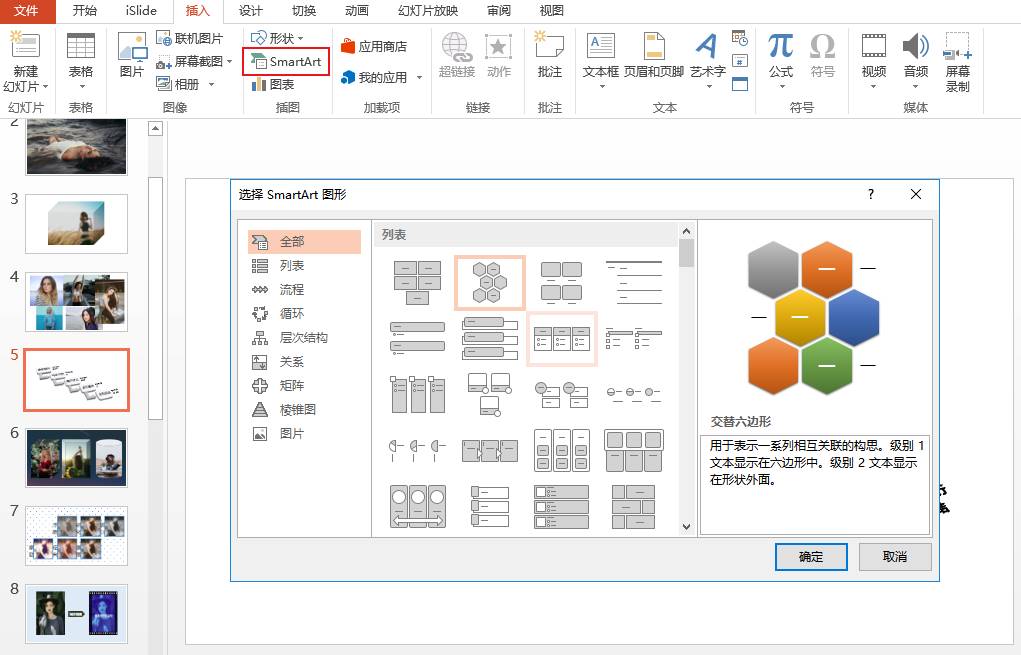Choose the 层次结构 hierarchy category

pos(303,338)
